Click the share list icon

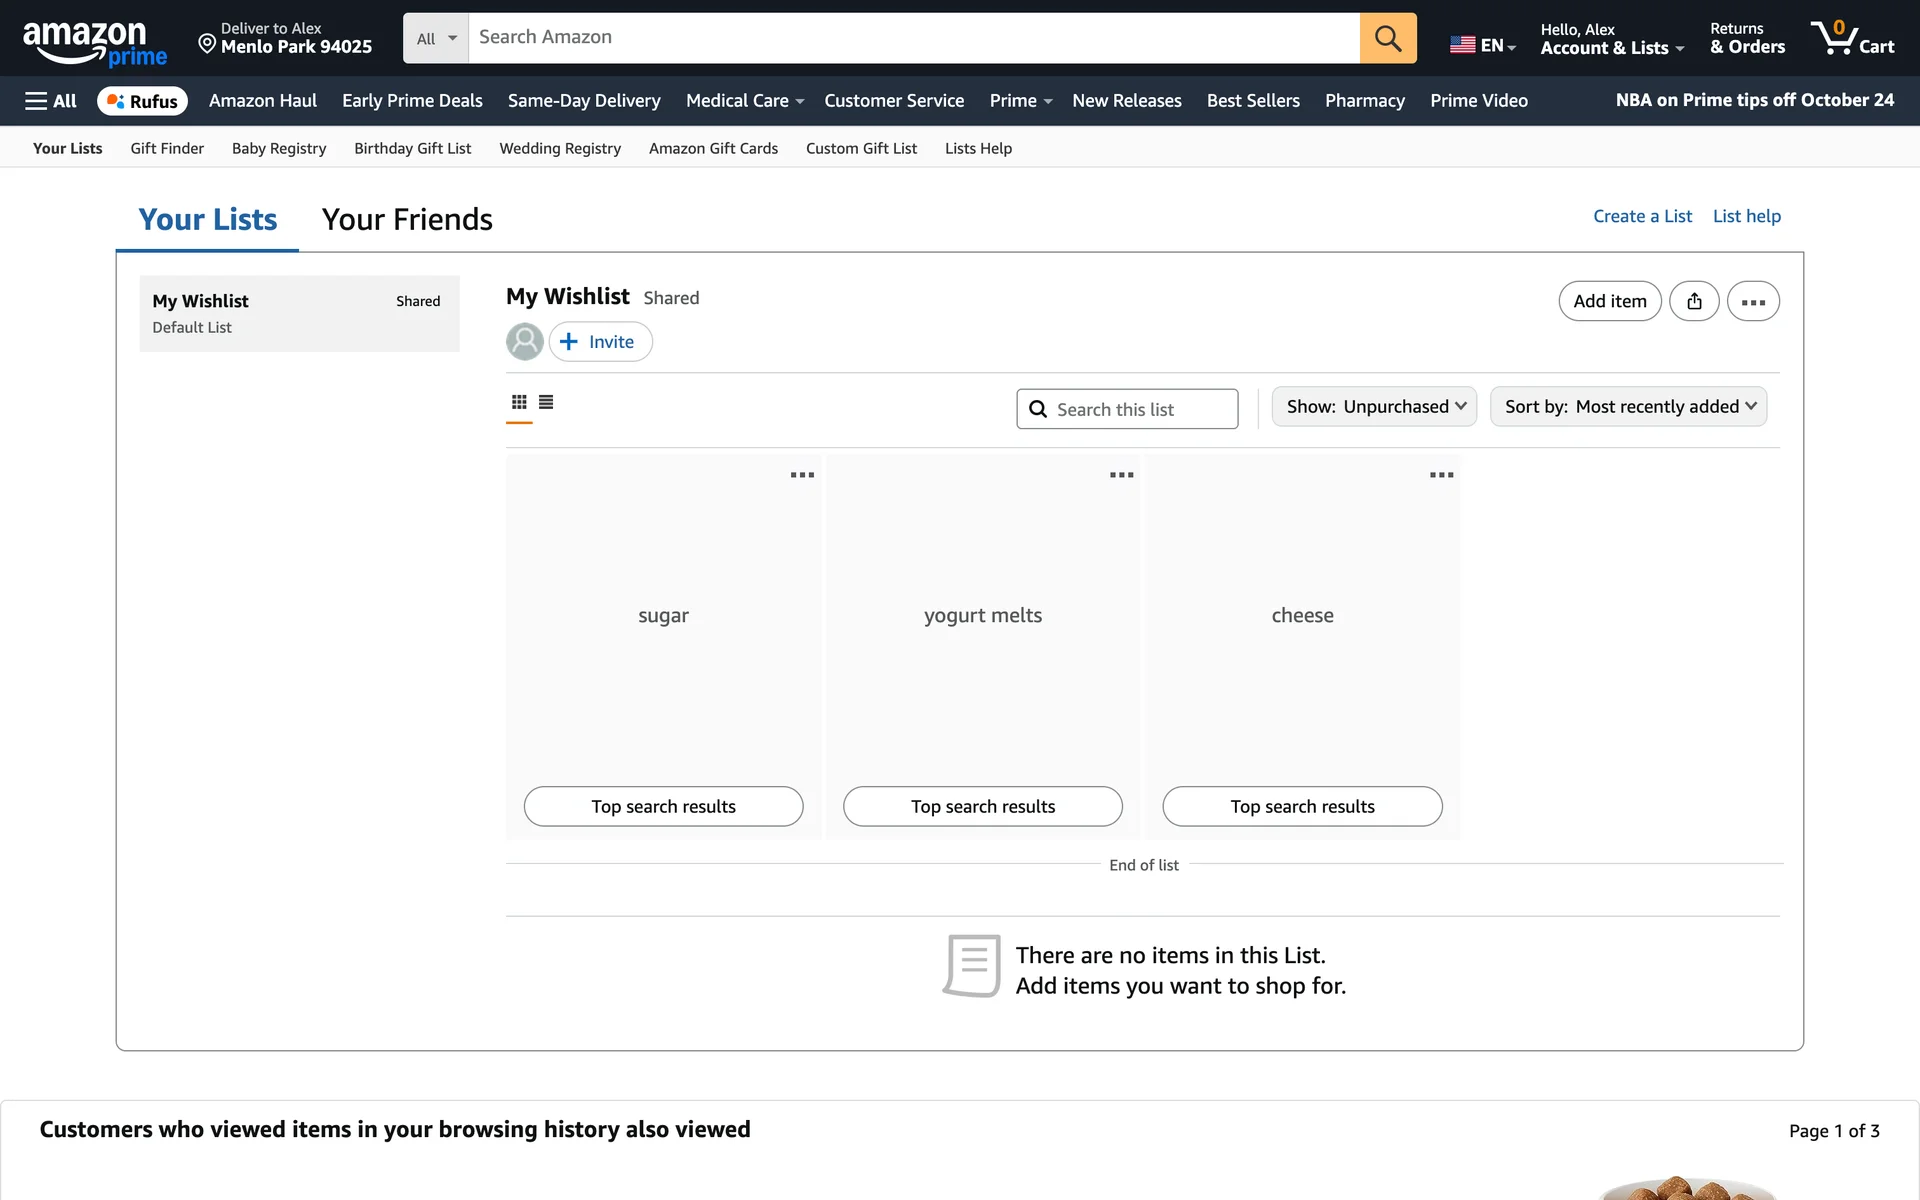point(1694,301)
